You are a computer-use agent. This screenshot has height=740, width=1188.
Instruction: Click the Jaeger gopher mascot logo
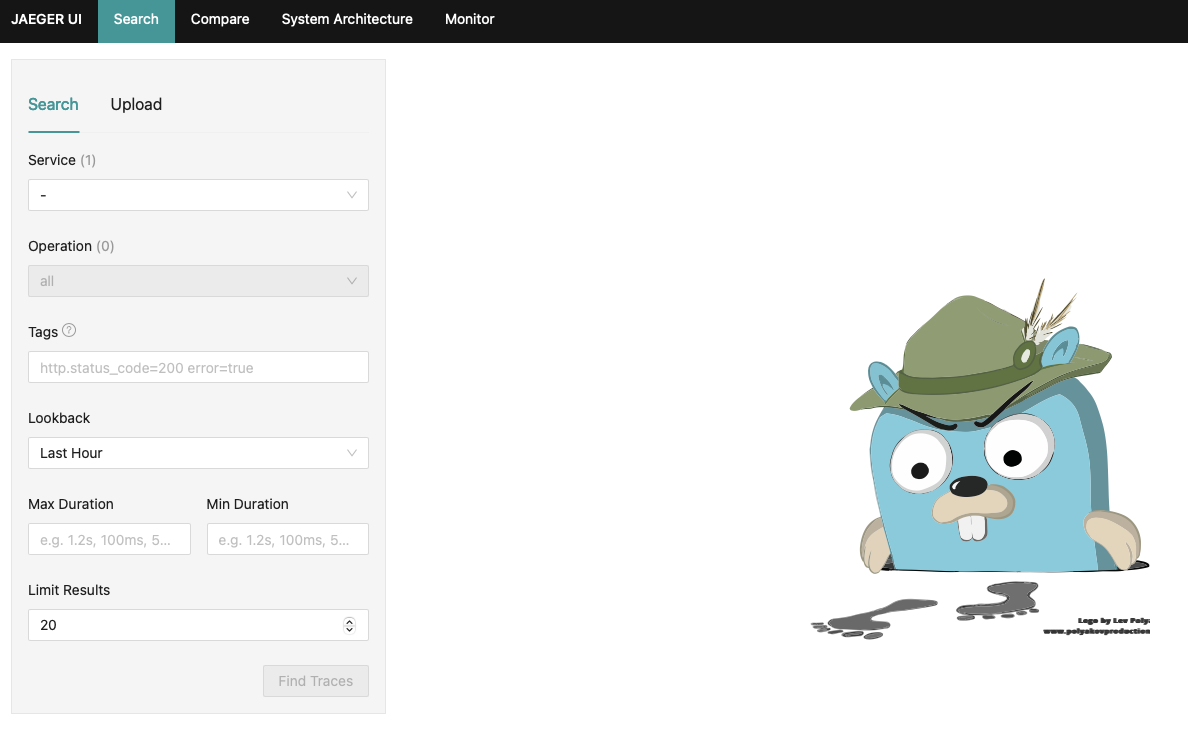(x=985, y=440)
